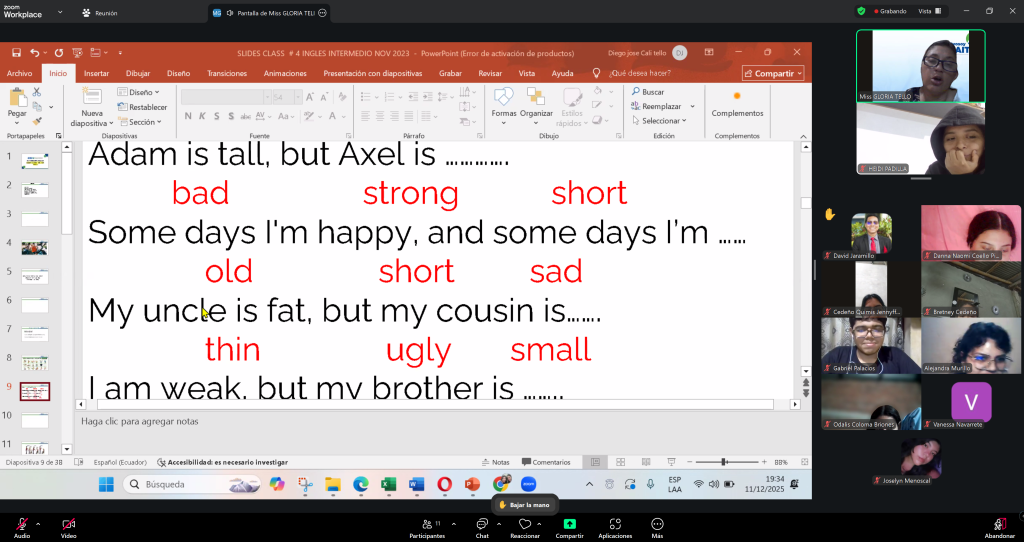
Task: Click the green encryption shield icon
Action: 861,11
